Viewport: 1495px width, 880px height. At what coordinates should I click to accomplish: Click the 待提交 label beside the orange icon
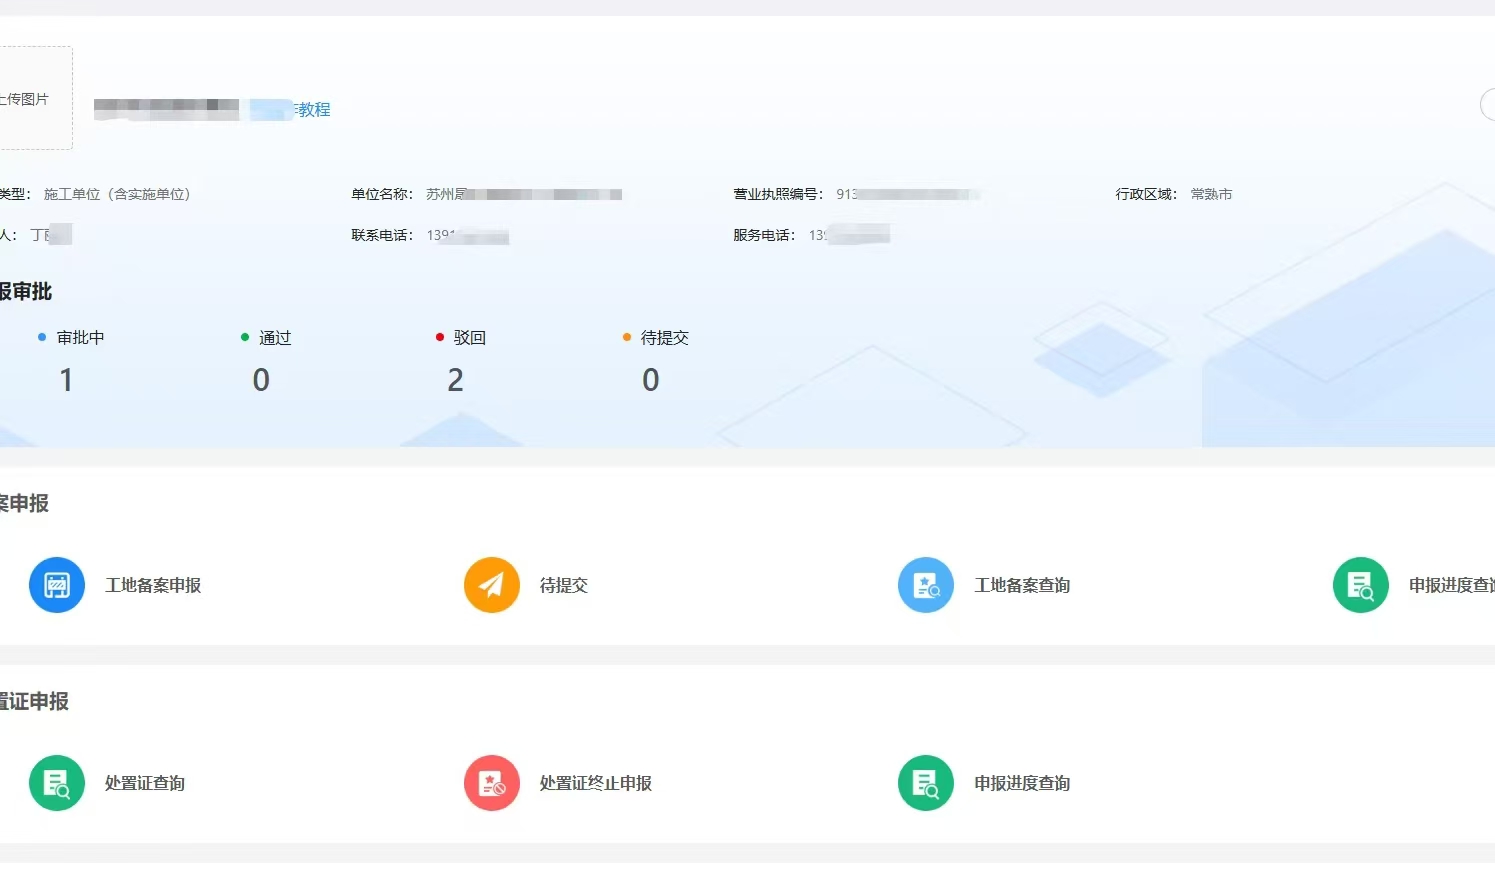tap(564, 586)
